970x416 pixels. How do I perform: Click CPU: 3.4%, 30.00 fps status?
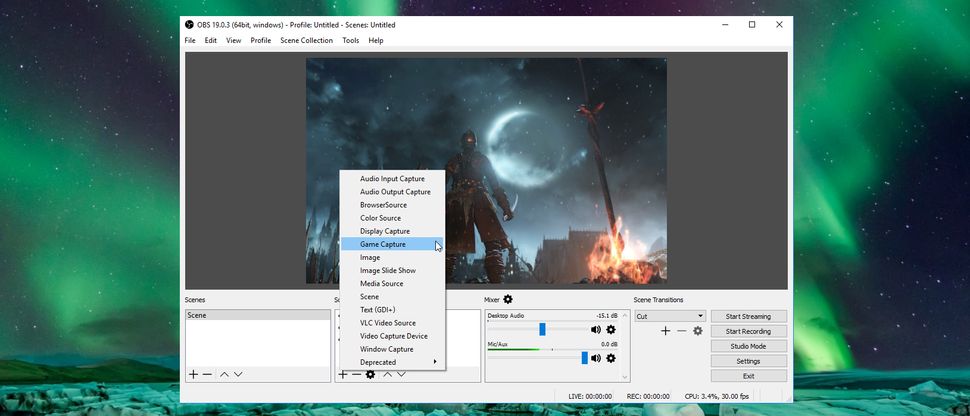coord(716,396)
